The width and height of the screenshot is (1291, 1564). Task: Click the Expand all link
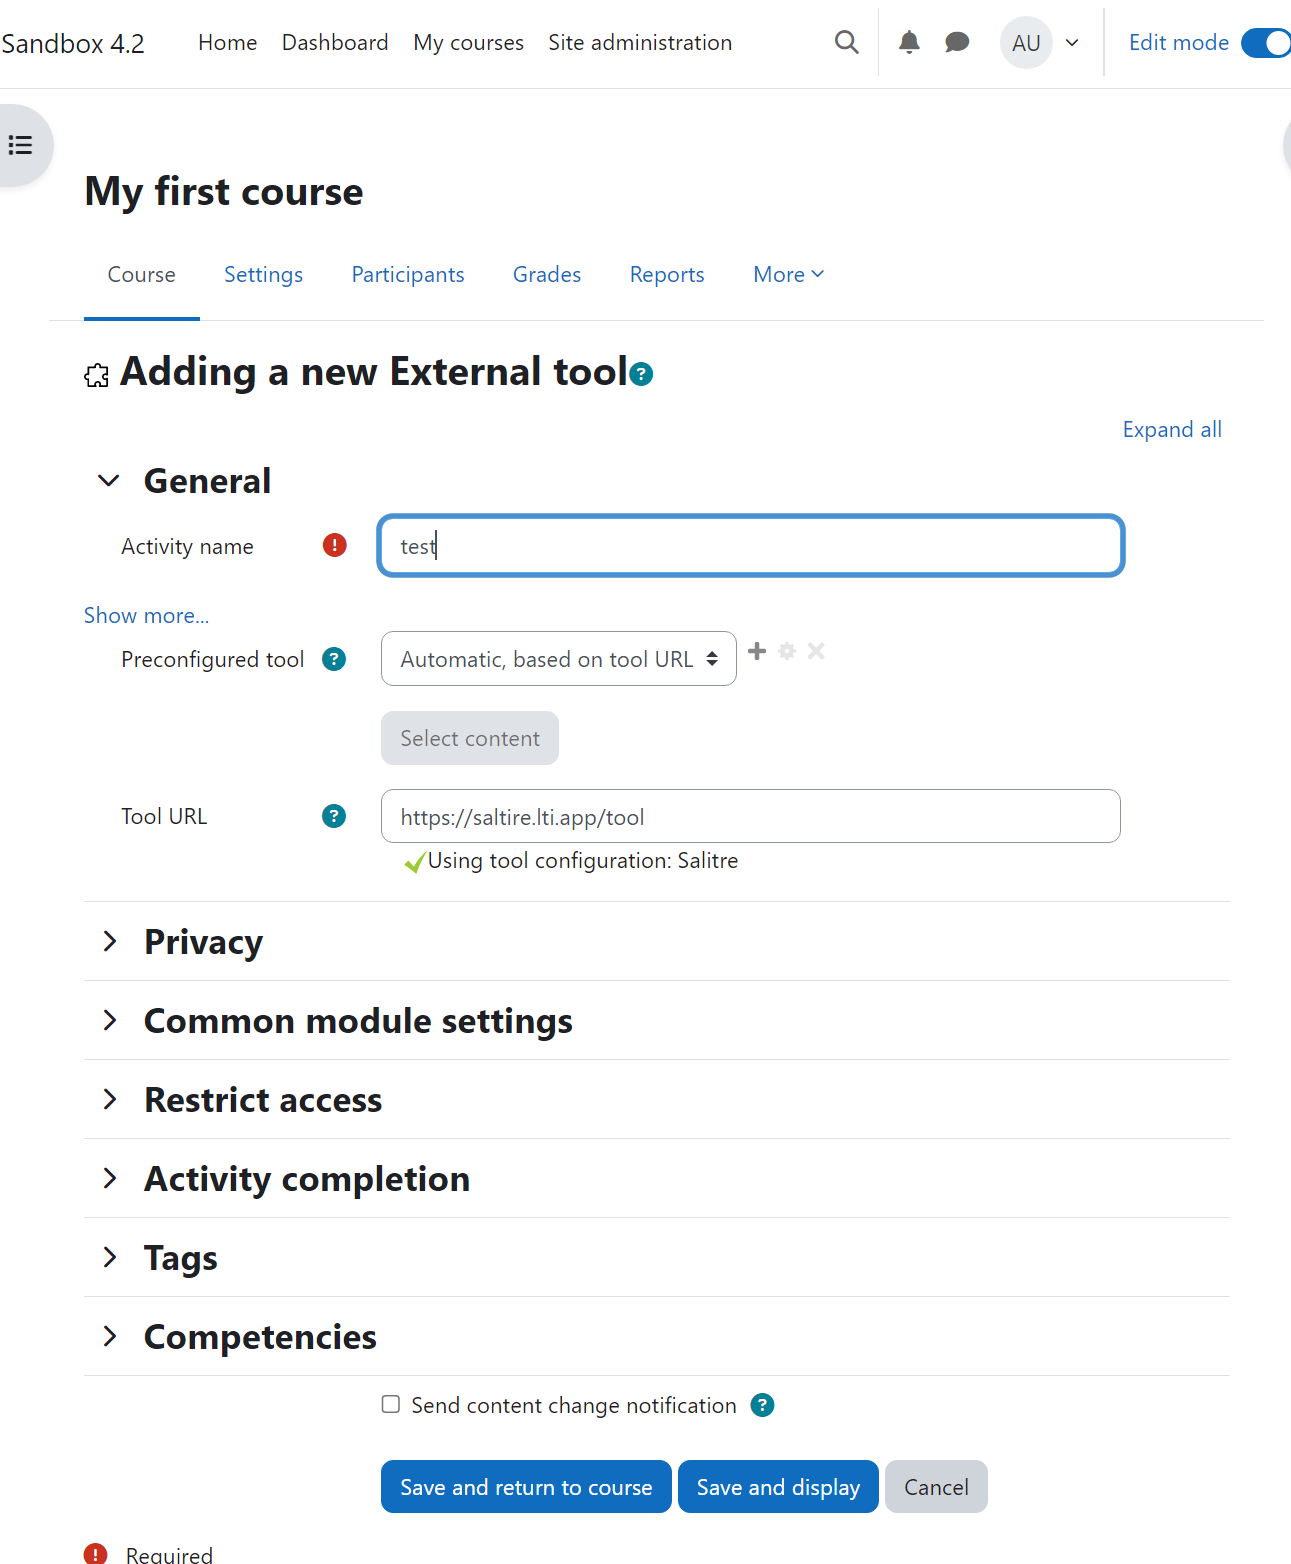1172,429
